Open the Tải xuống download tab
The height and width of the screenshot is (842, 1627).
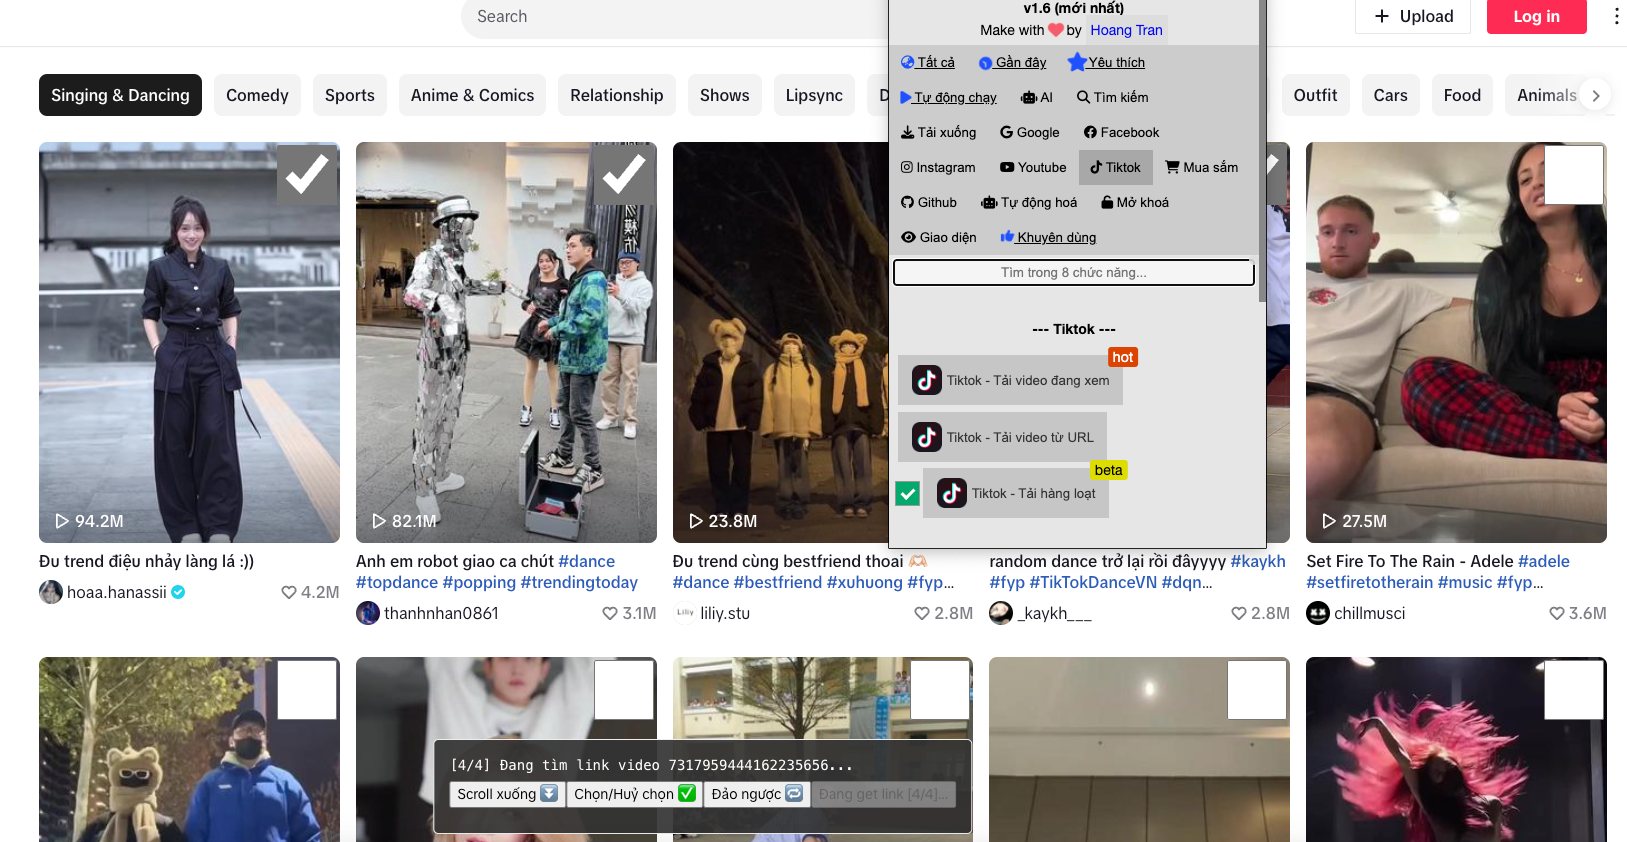[x=938, y=133]
